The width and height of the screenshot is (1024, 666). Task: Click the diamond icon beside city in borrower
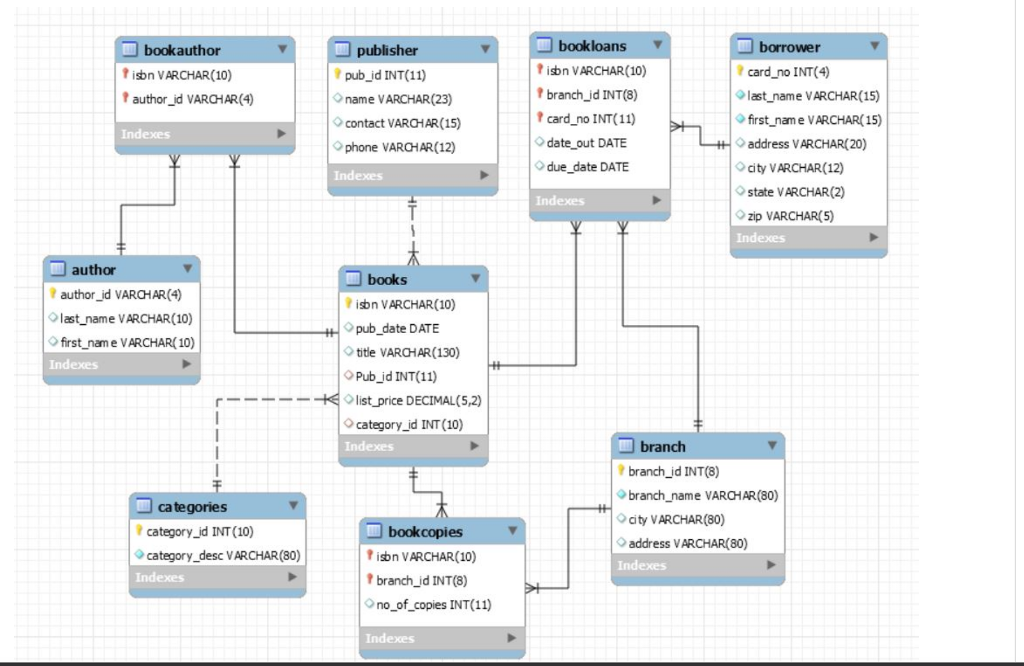[738, 167]
